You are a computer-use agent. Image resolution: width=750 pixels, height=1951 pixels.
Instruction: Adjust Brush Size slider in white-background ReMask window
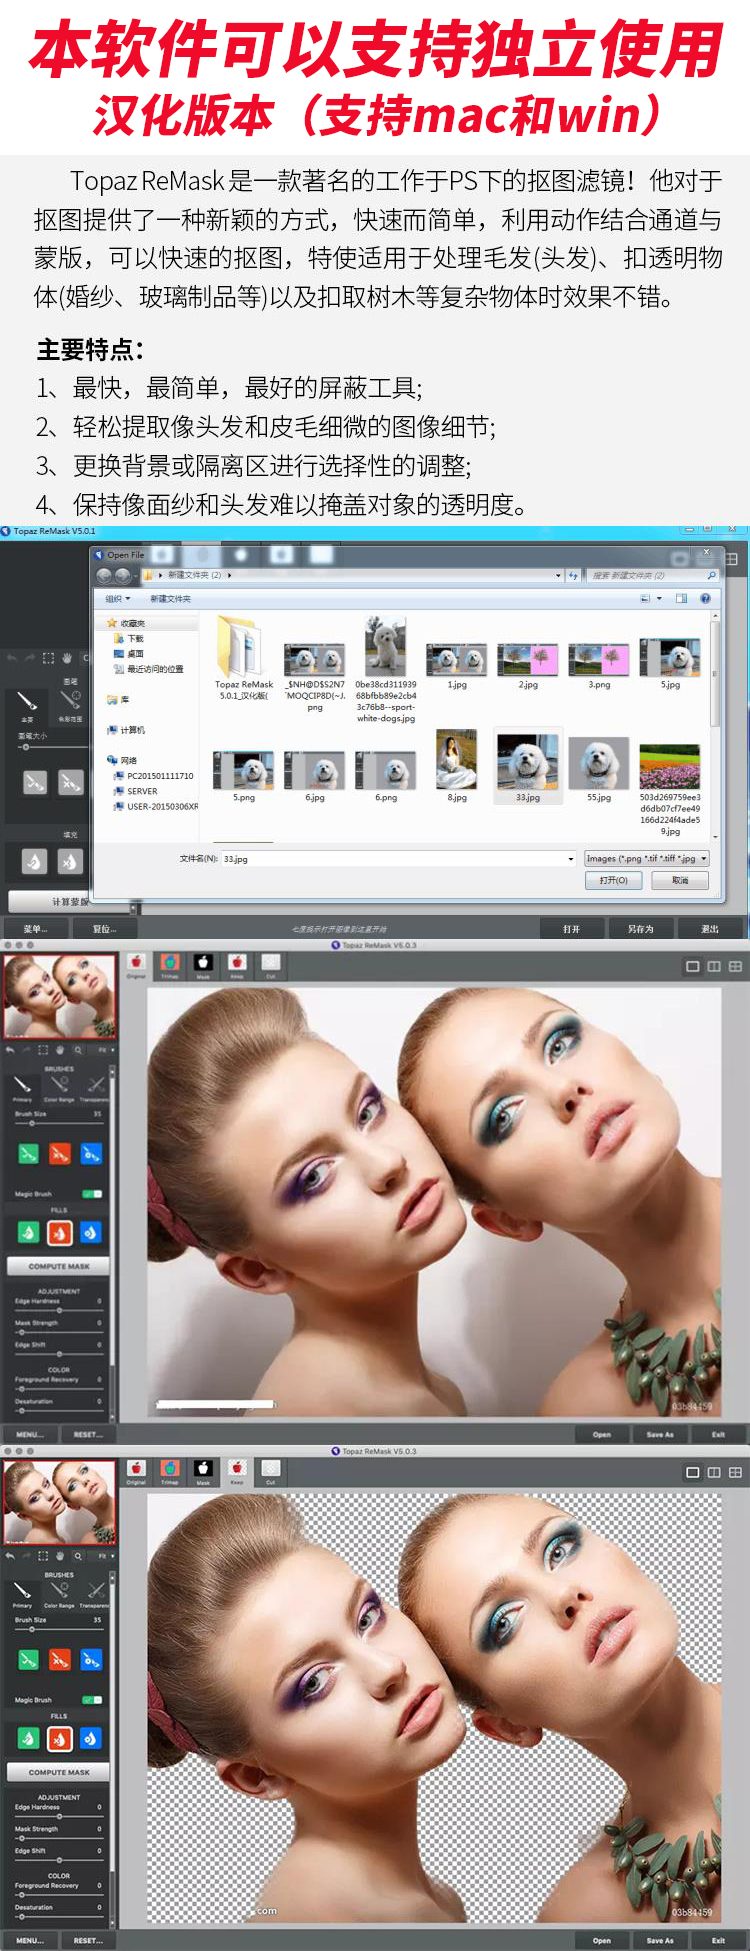58,1123
